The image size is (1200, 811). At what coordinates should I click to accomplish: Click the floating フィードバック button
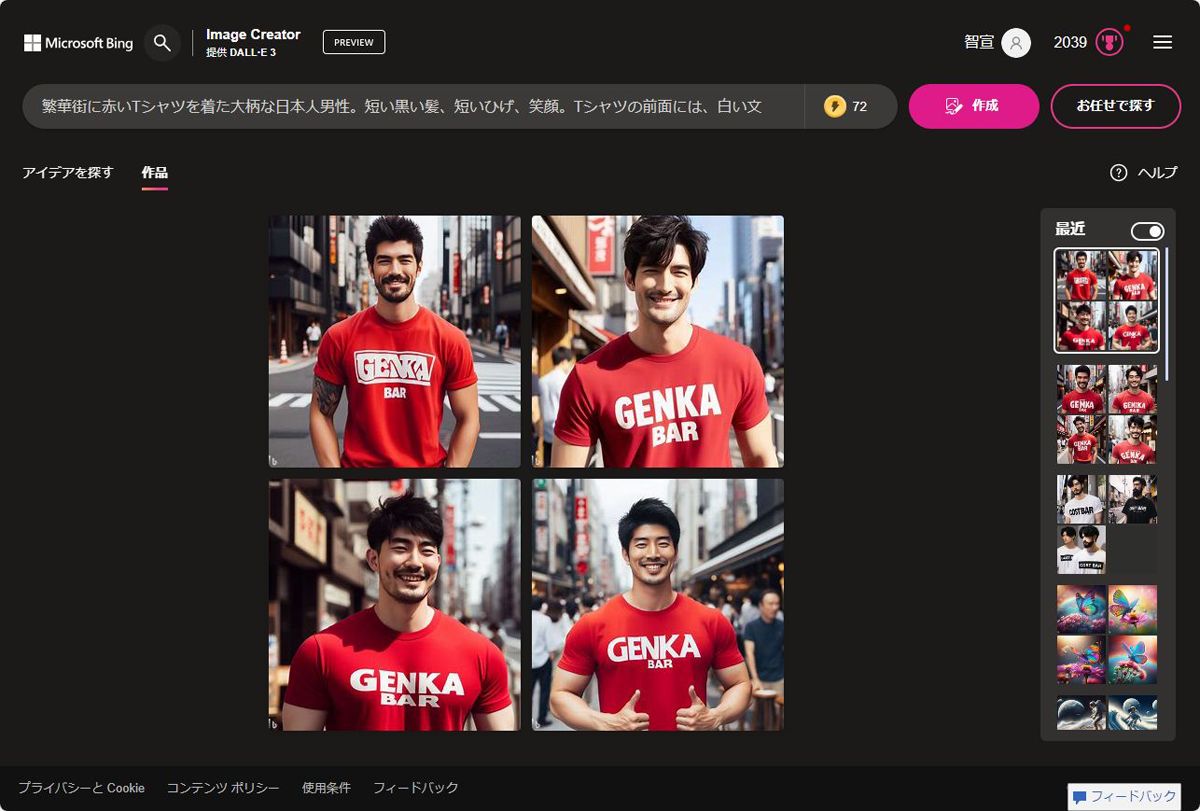click(1125, 797)
